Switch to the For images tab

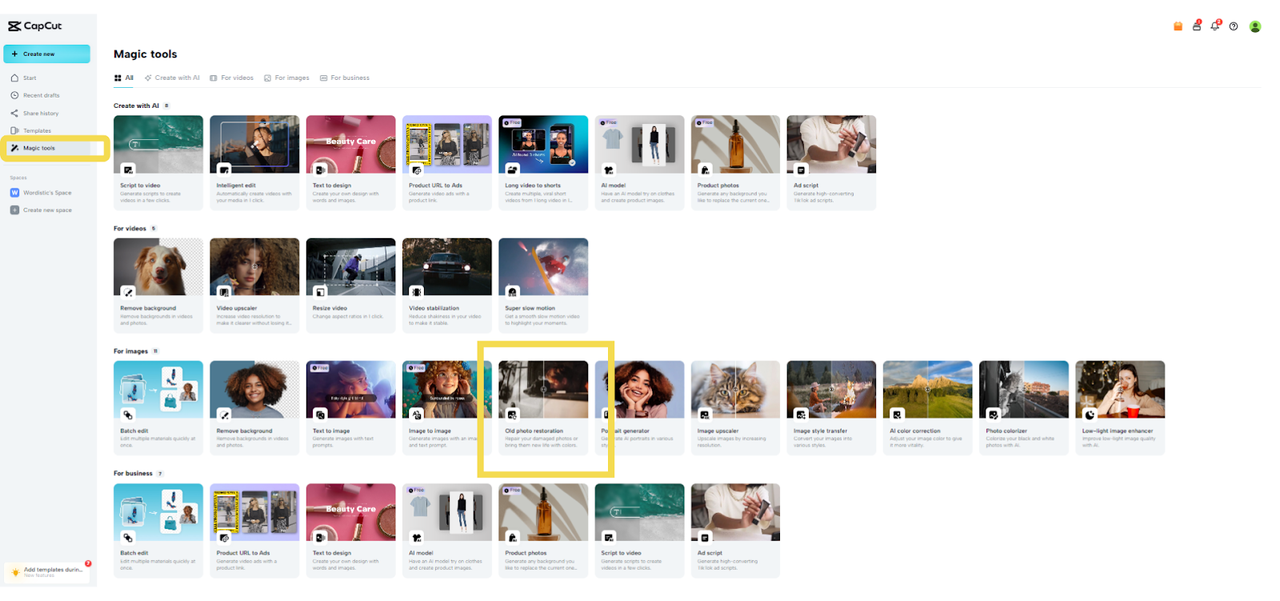(287, 78)
